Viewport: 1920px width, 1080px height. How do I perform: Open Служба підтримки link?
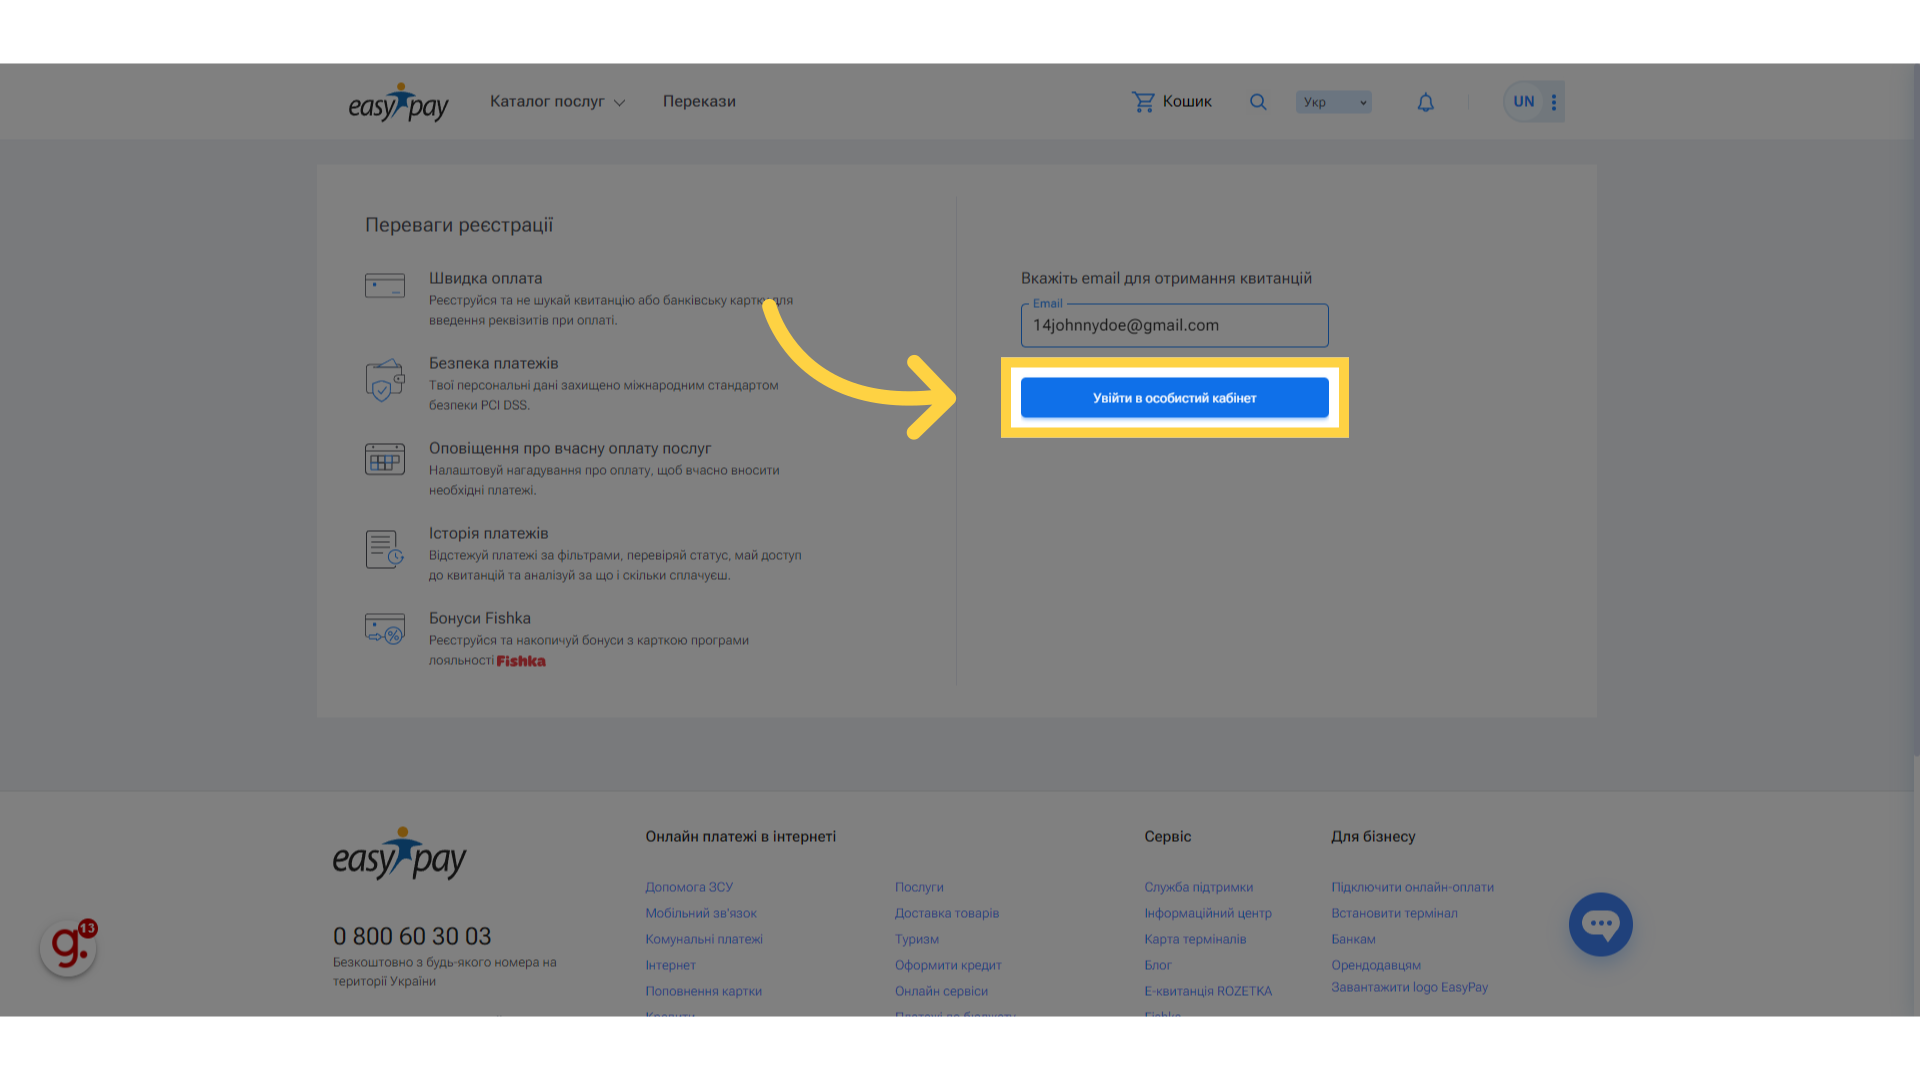pos(1198,887)
